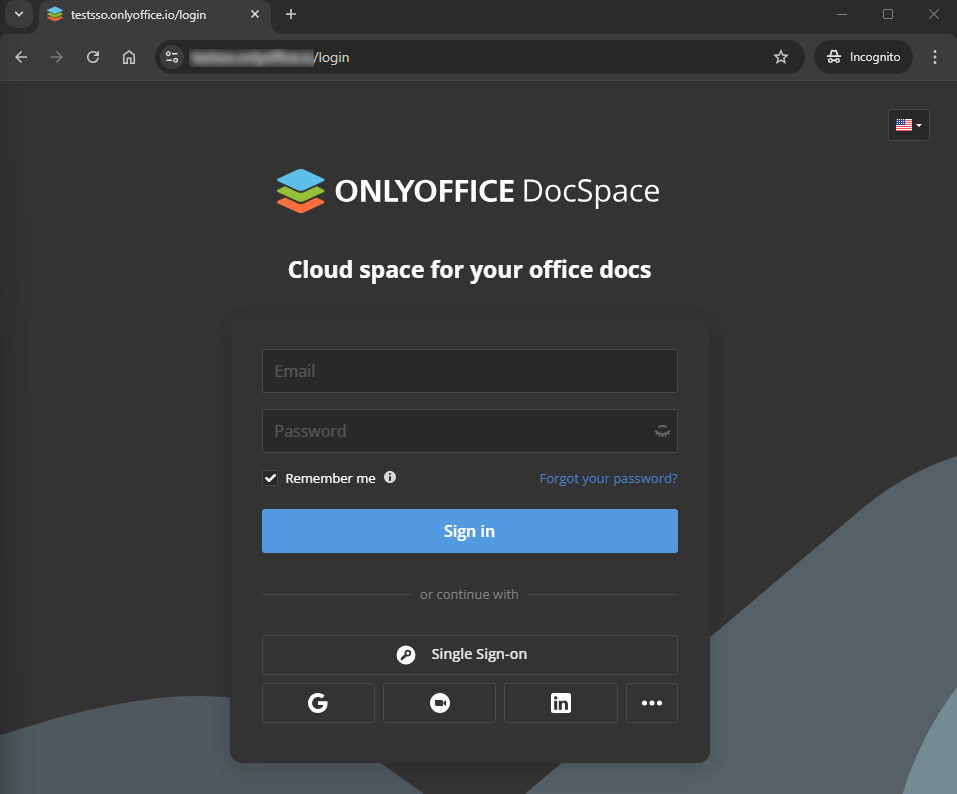This screenshot has width=957, height=794.
Task: Click the Single Sign-on key icon
Action: [x=406, y=654]
